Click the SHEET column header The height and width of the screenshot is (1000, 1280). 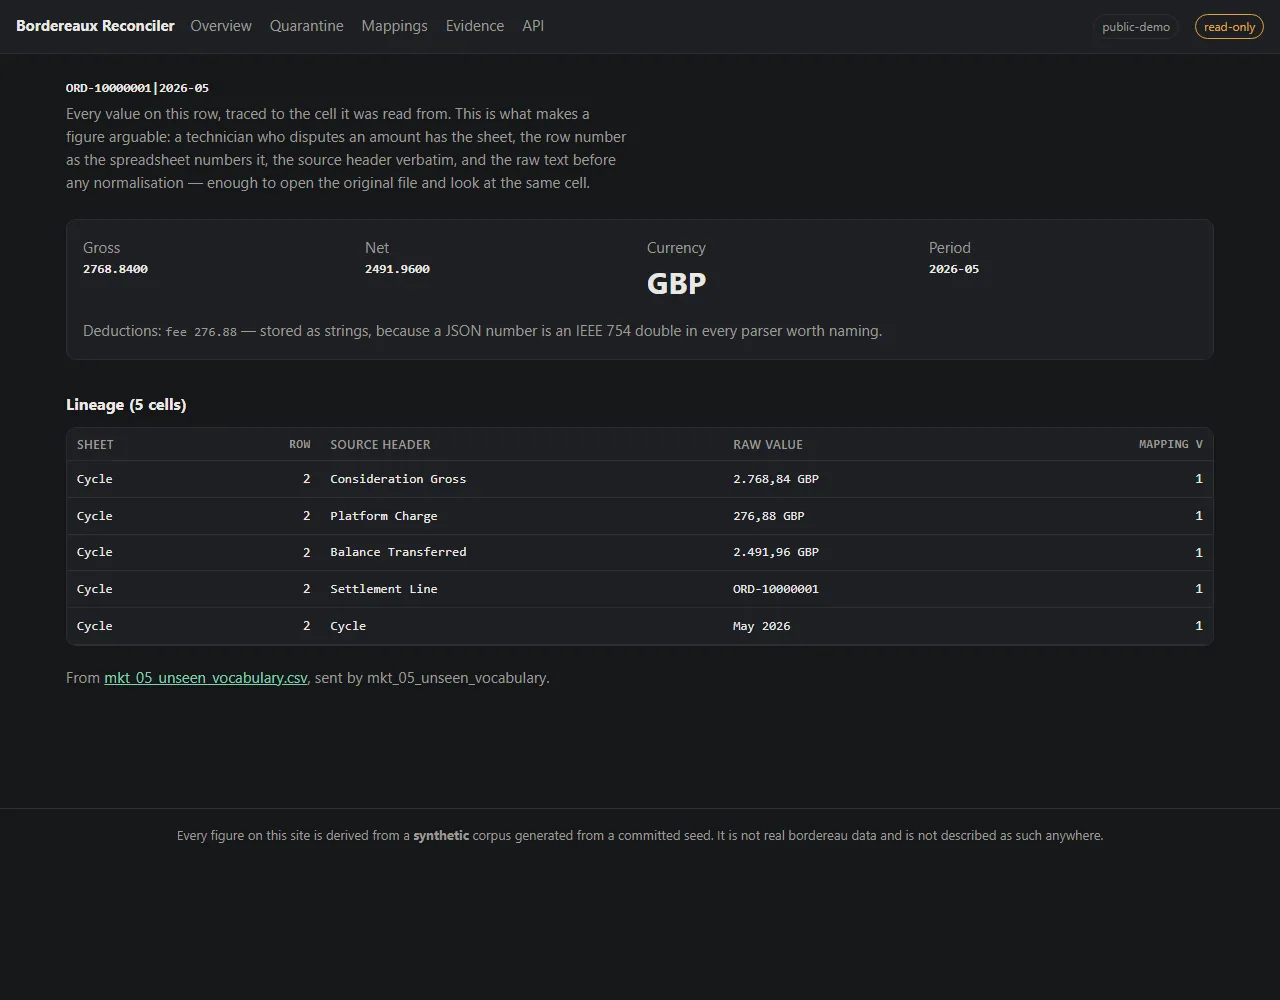pos(95,445)
